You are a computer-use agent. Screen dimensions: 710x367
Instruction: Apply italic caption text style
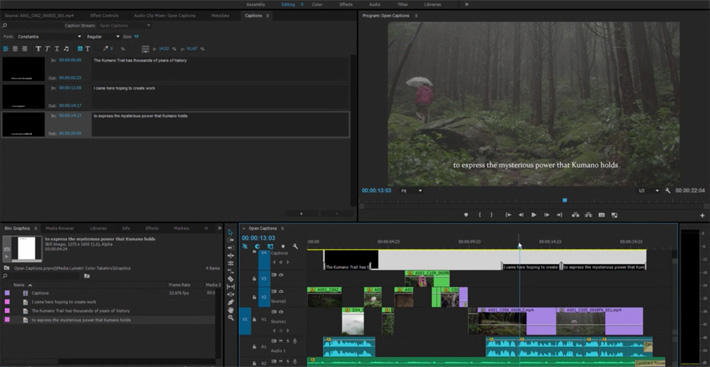coord(47,48)
